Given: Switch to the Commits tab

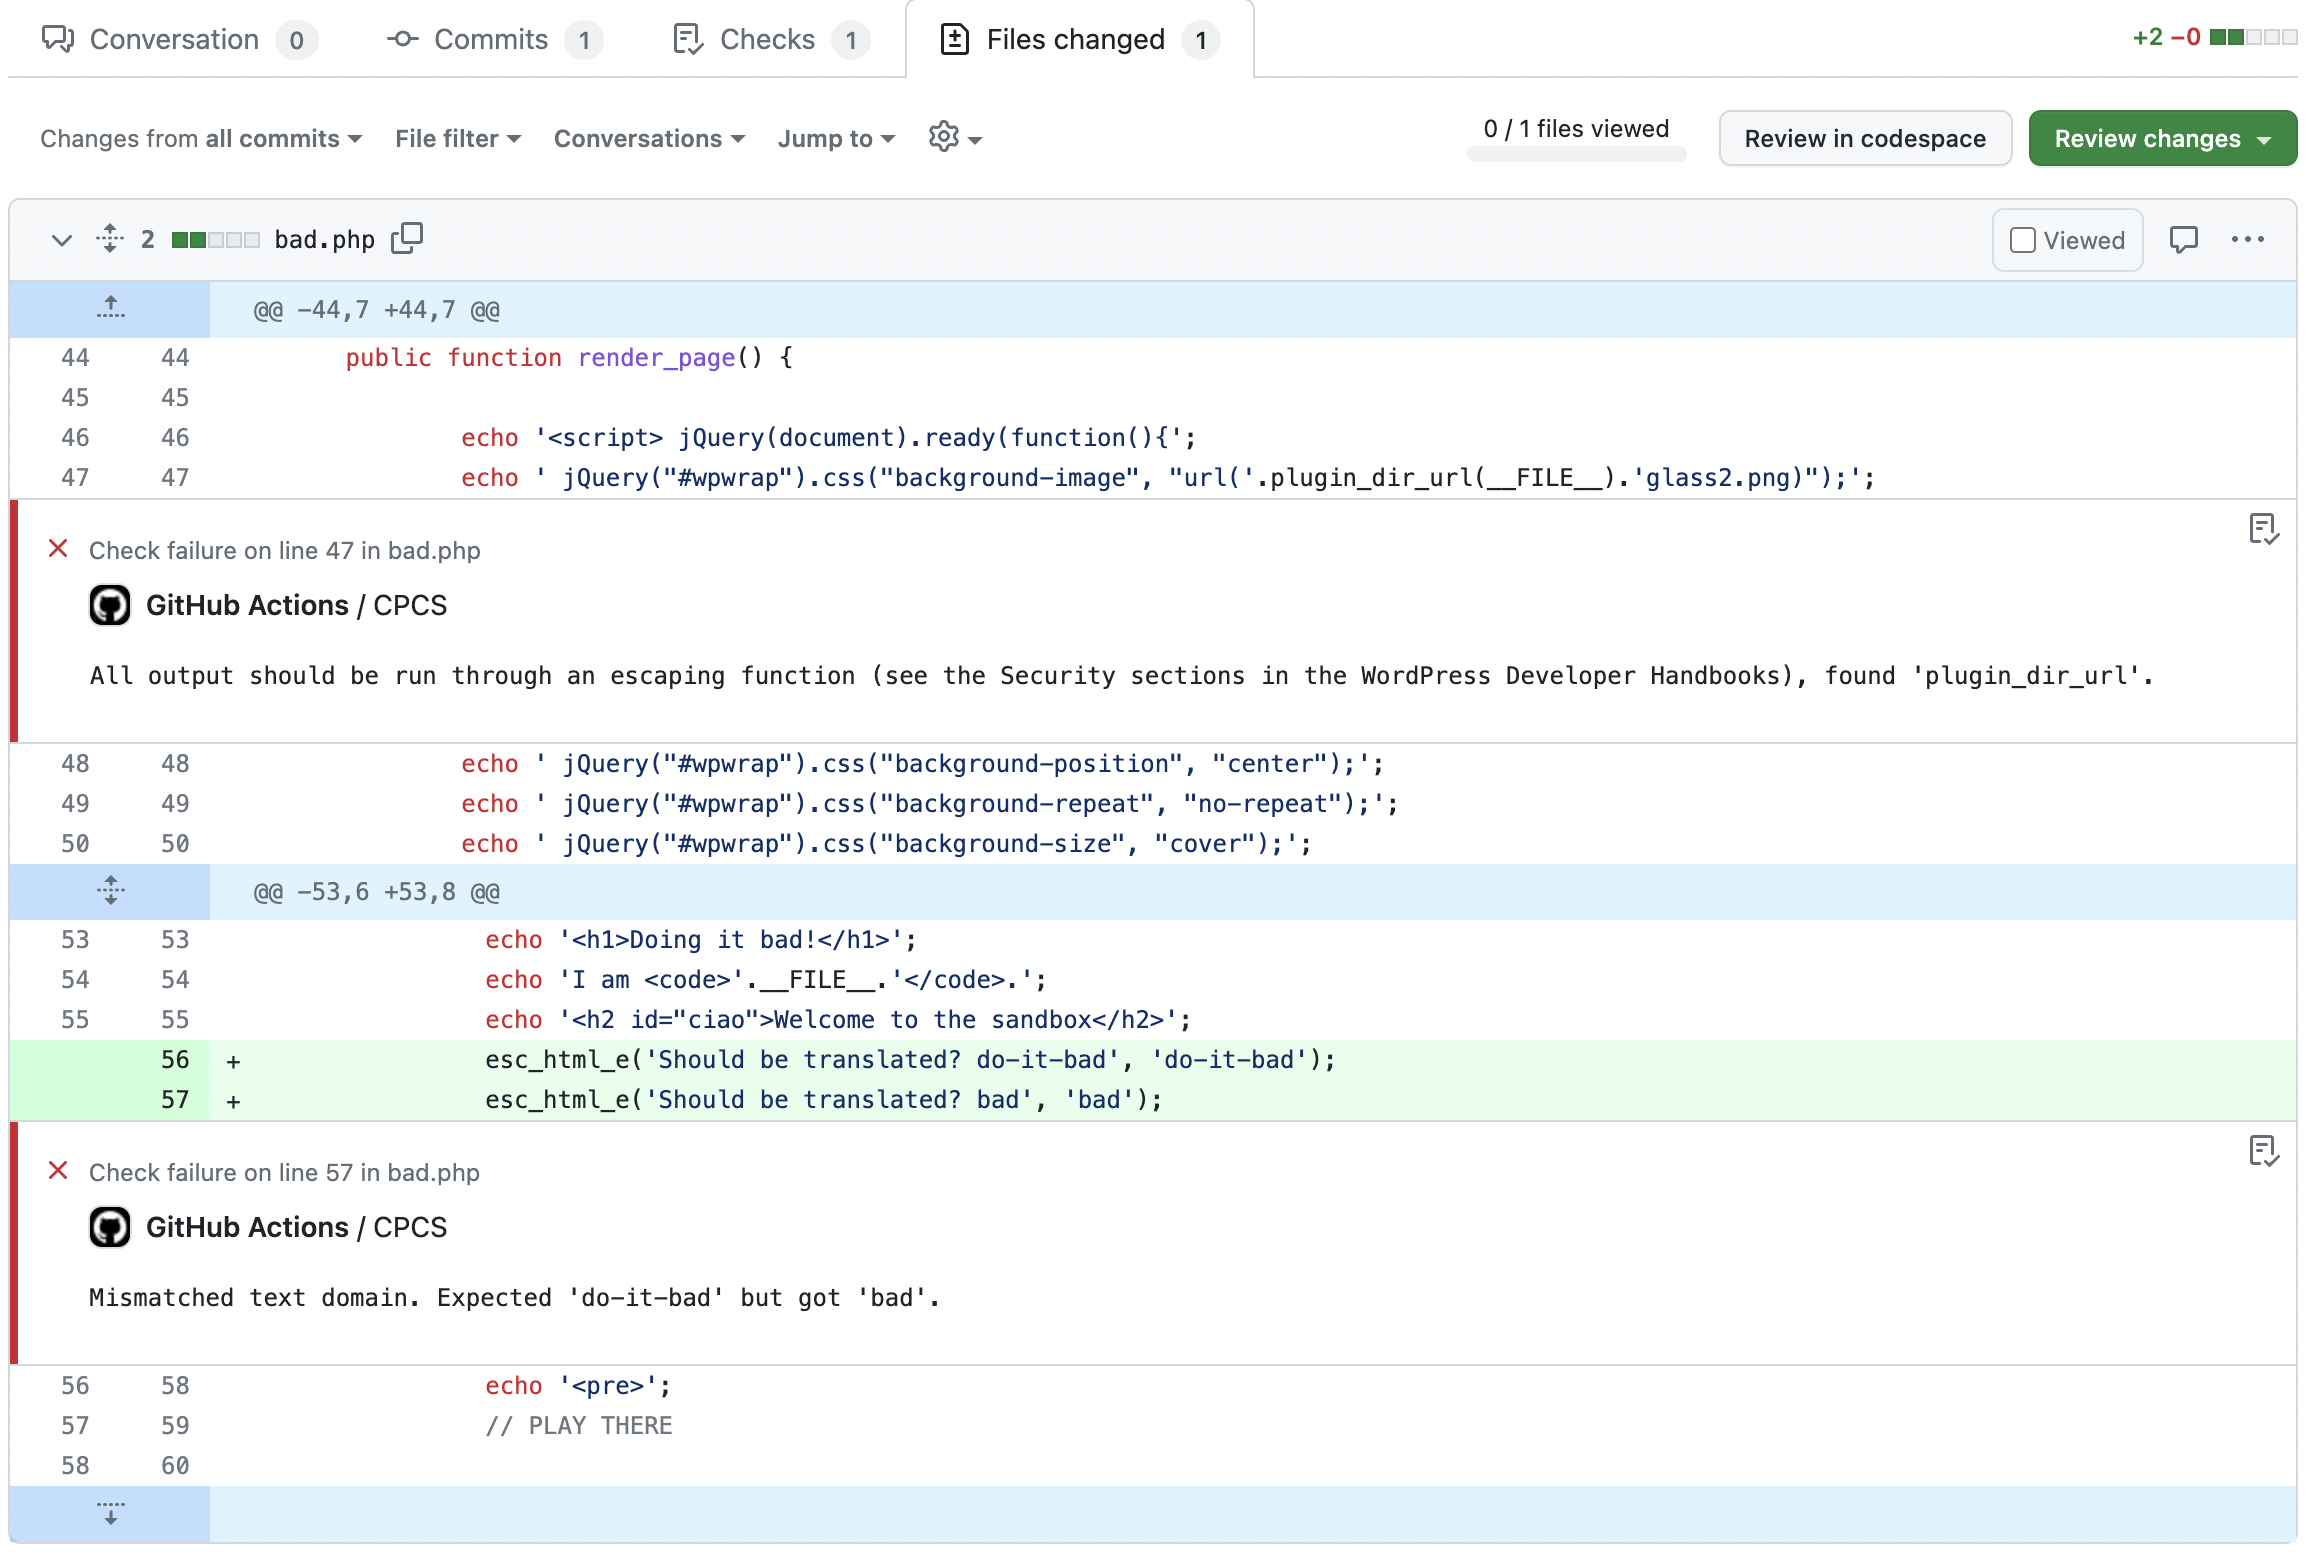Looking at the screenshot, I should [x=492, y=39].
